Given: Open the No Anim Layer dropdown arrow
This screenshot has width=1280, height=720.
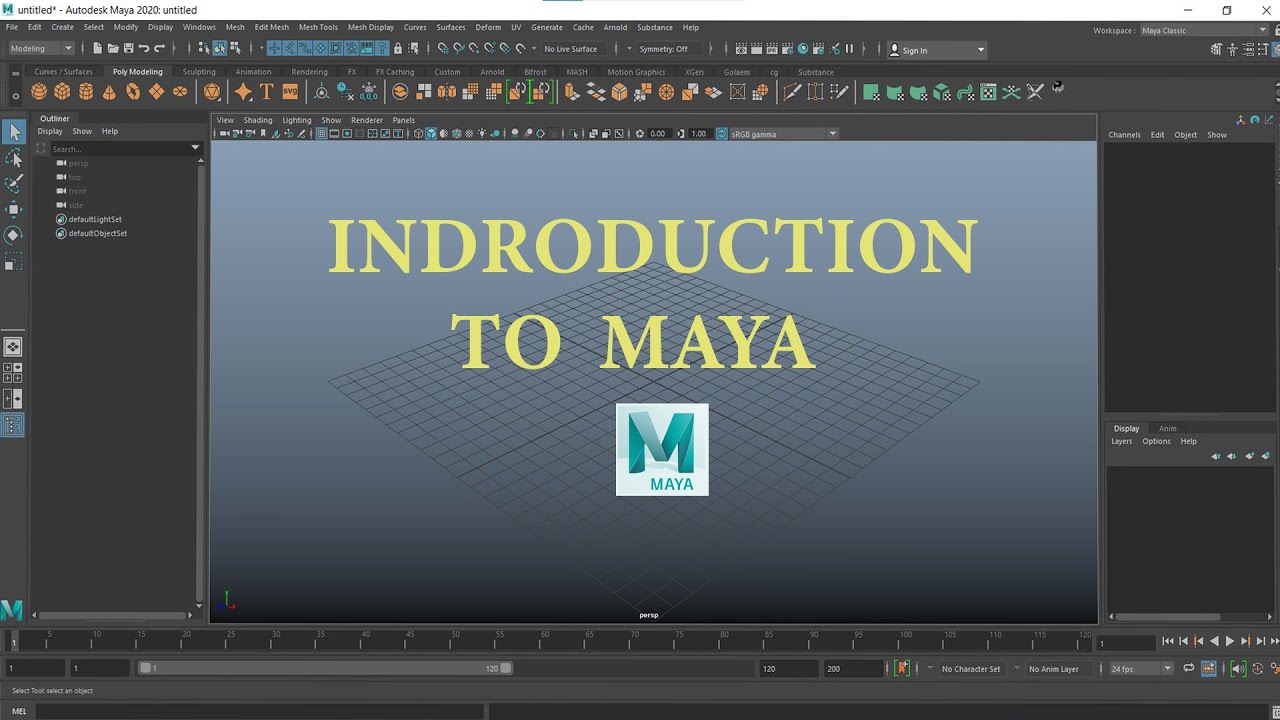Looking at the screenshot, I should [x=1018, y=668].
